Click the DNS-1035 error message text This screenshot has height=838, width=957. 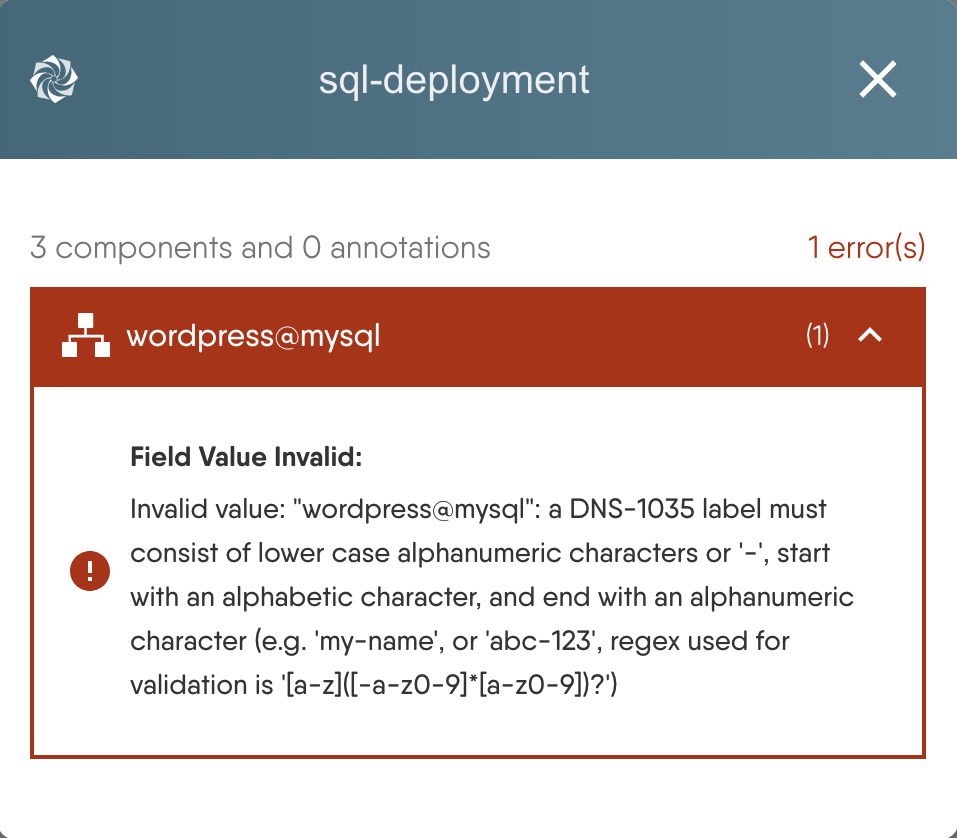tap(490, 597)
